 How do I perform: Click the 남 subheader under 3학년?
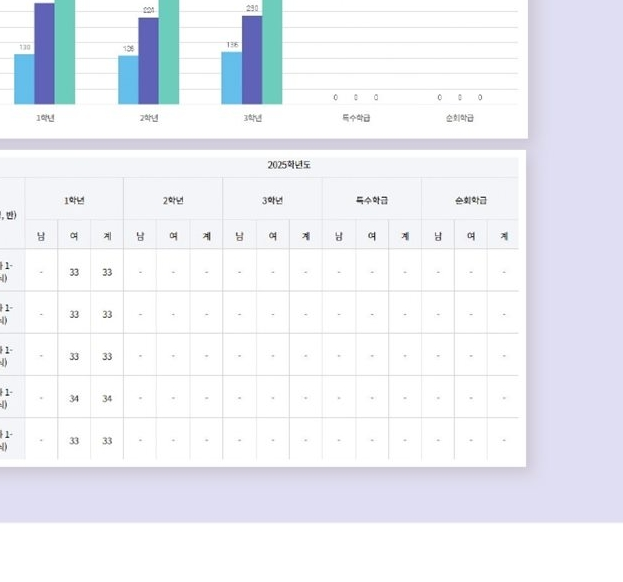239,236
